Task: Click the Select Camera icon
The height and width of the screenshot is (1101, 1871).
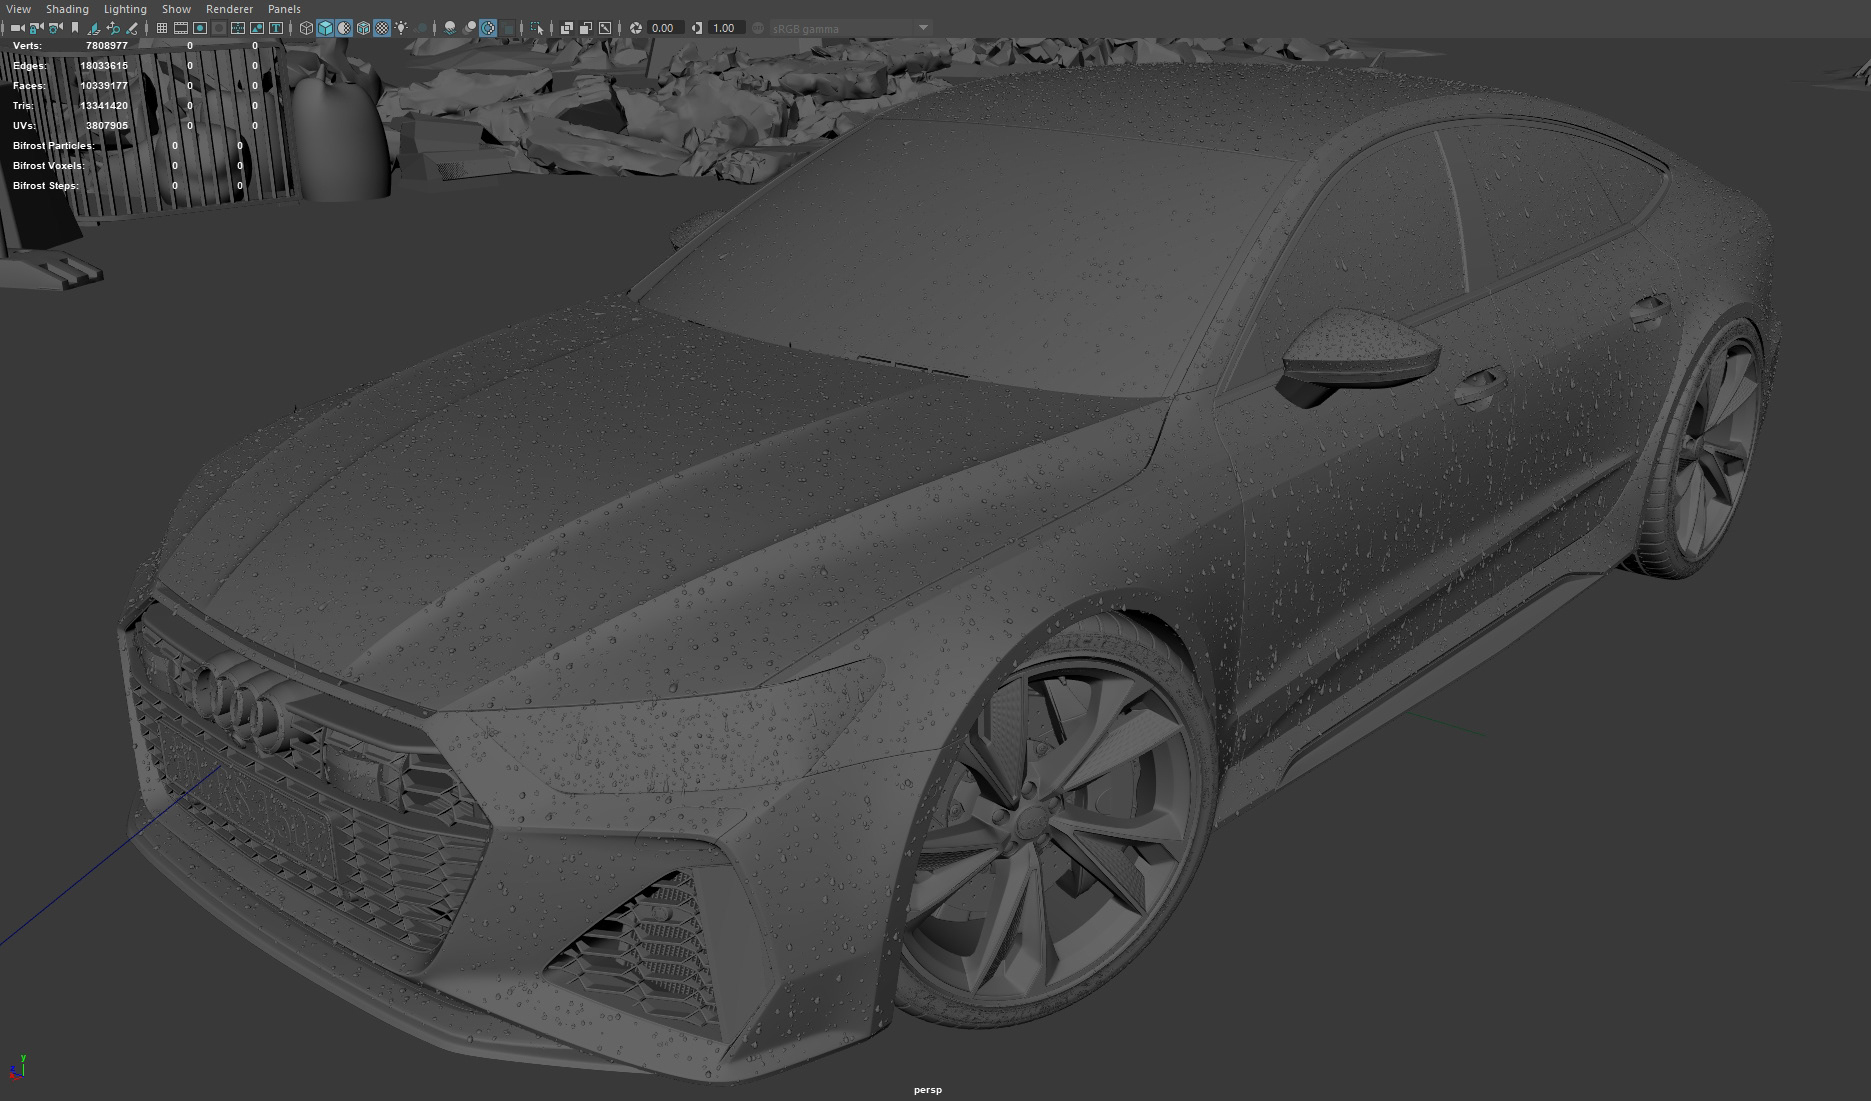Action: [17, 28]
